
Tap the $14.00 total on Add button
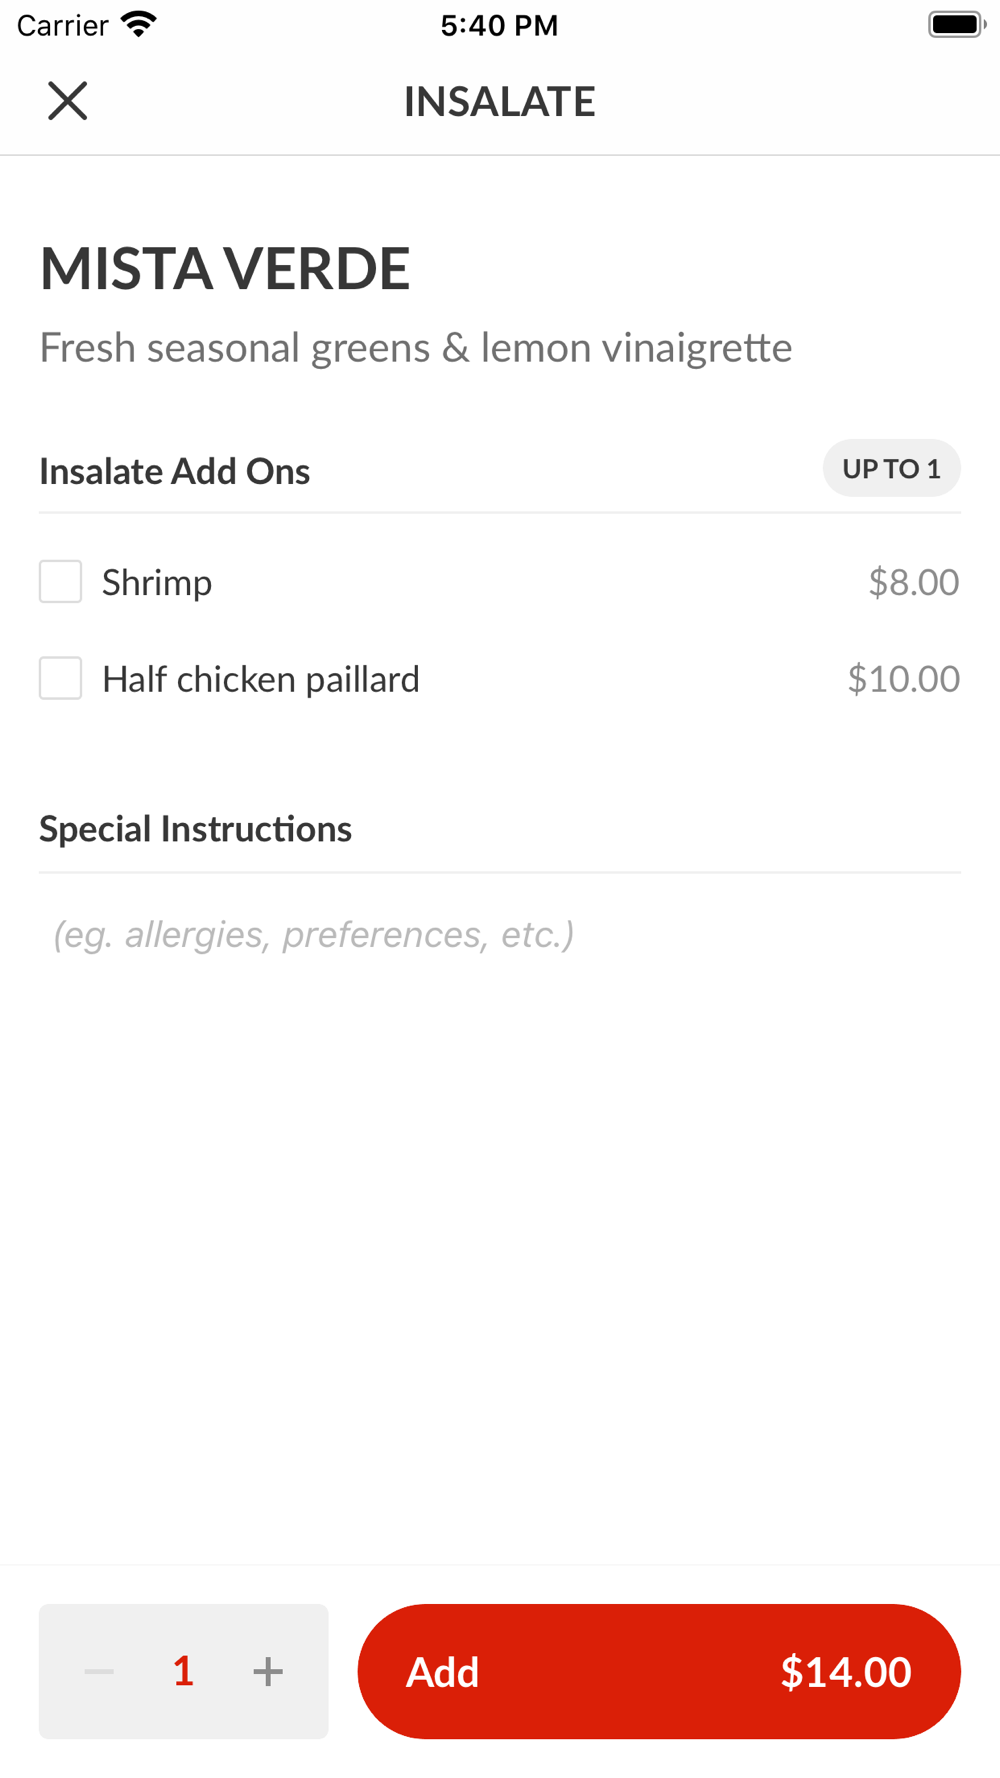click(x=845, y=1672)
